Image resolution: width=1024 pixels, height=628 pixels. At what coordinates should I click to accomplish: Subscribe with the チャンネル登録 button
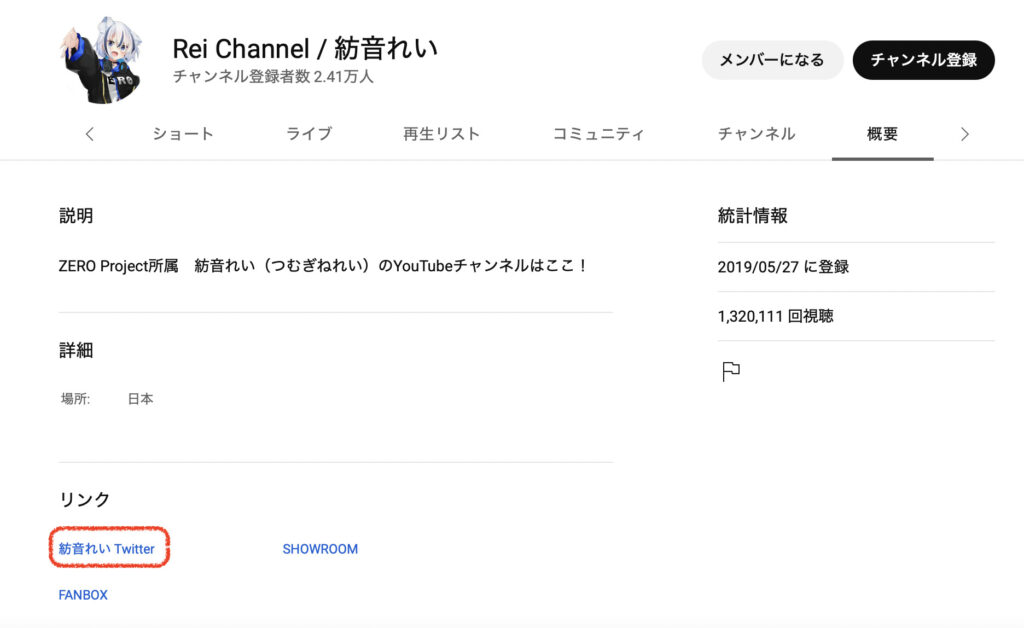pyautogui.click(x=923, y=60)
